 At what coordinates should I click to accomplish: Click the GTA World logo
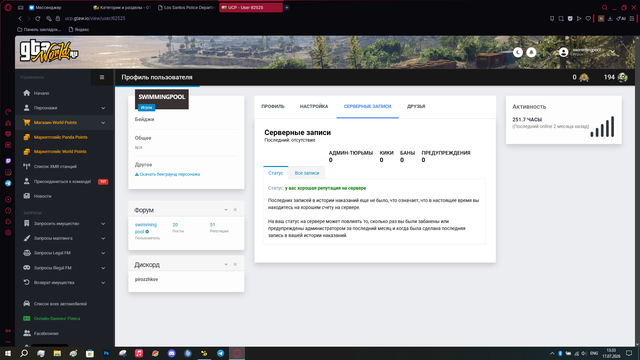49,51
